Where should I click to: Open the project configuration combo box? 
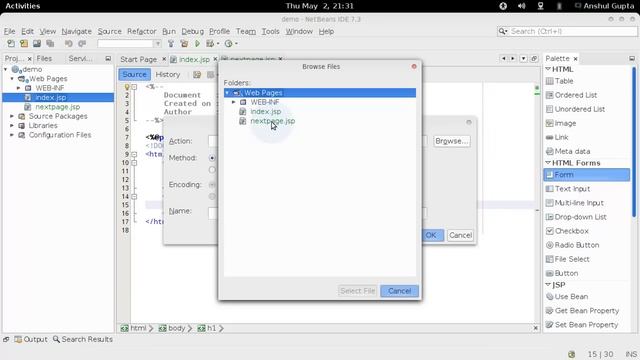(129, 43)
